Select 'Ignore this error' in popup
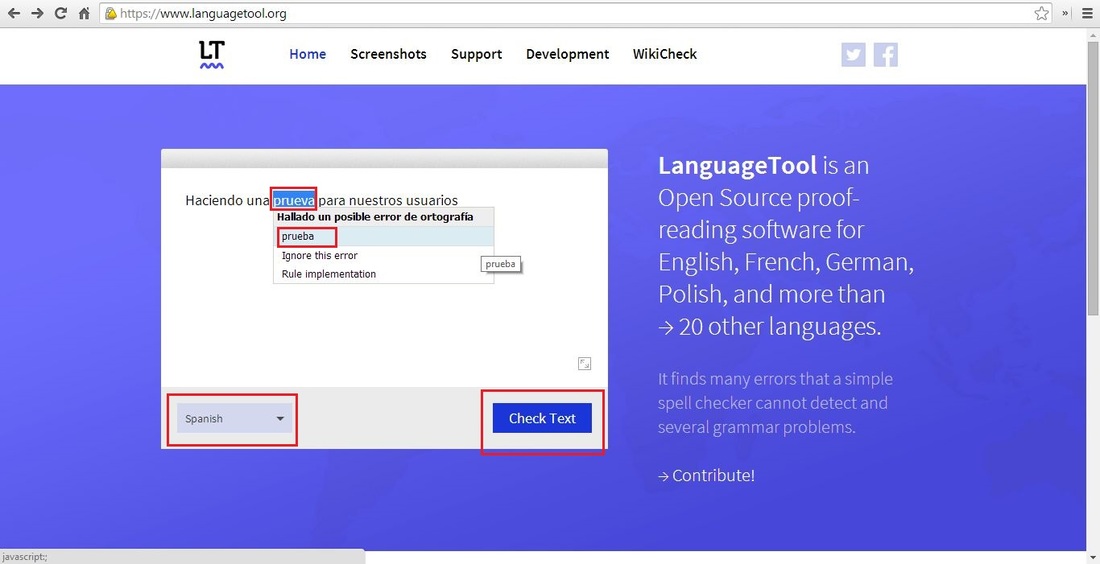This screenshot has width=1100, height=564. [383, 255]
